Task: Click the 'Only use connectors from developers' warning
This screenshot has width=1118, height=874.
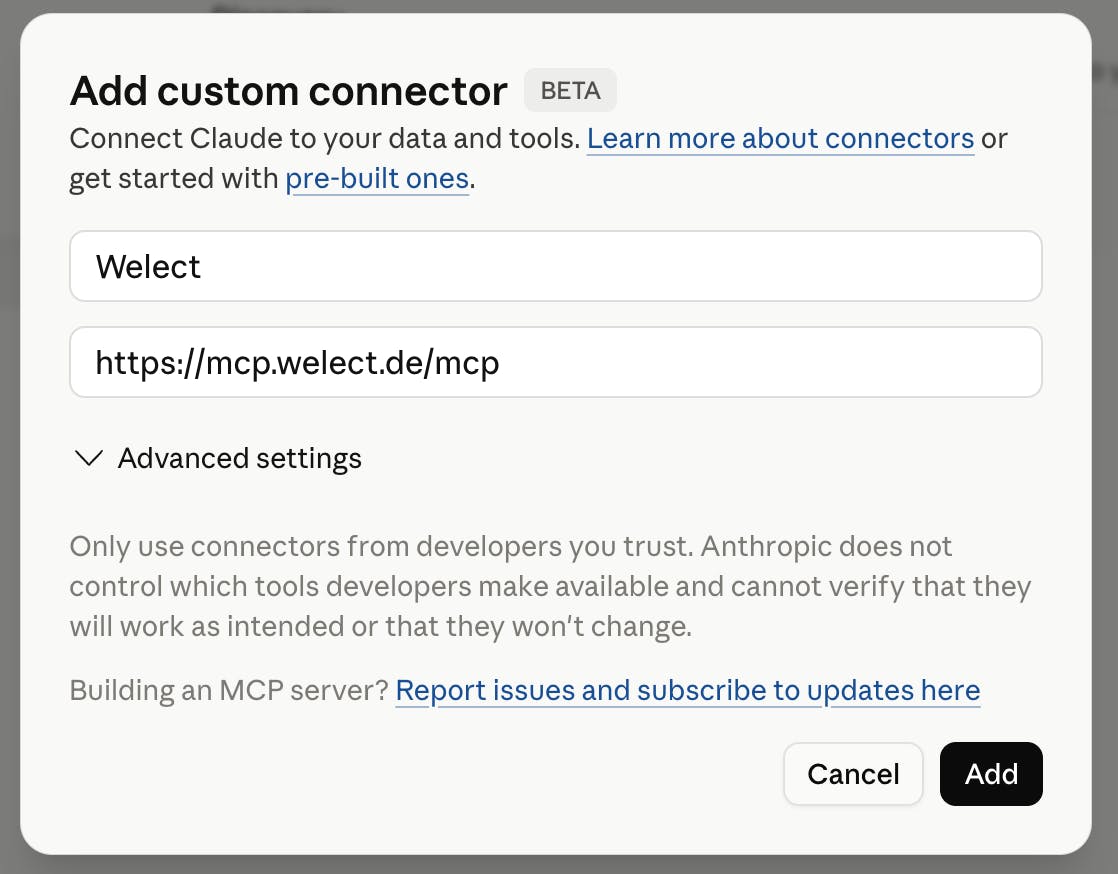Action: click(550, 586)
